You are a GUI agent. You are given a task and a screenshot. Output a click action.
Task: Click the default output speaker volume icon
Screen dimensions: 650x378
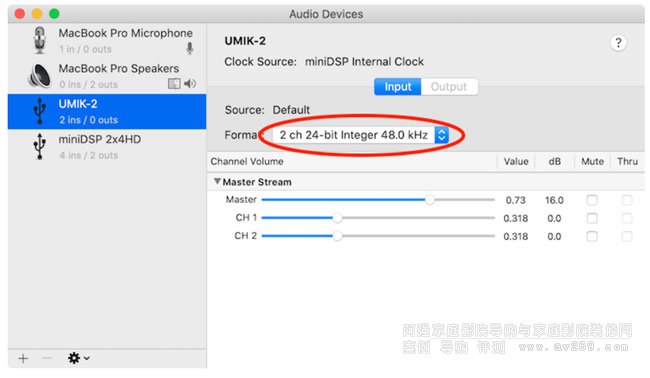(190, 84)
